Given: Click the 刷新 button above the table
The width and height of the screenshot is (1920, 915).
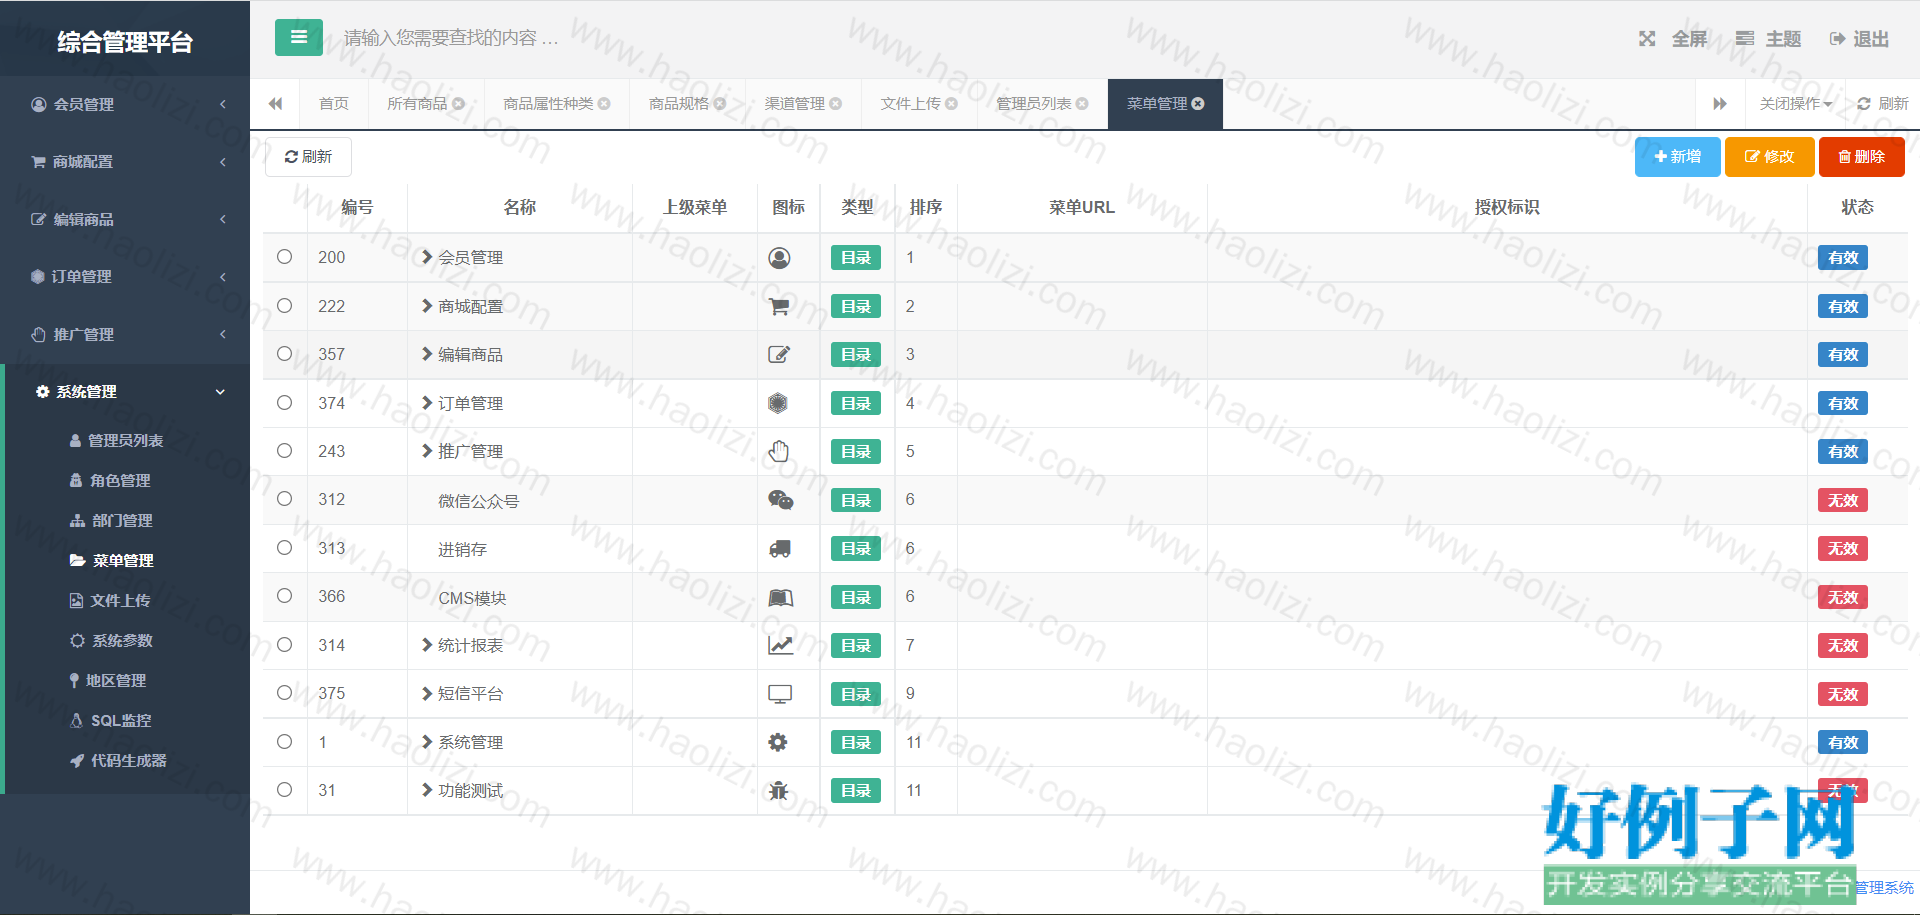Looking at the screenshot, I should coord(308,157).
